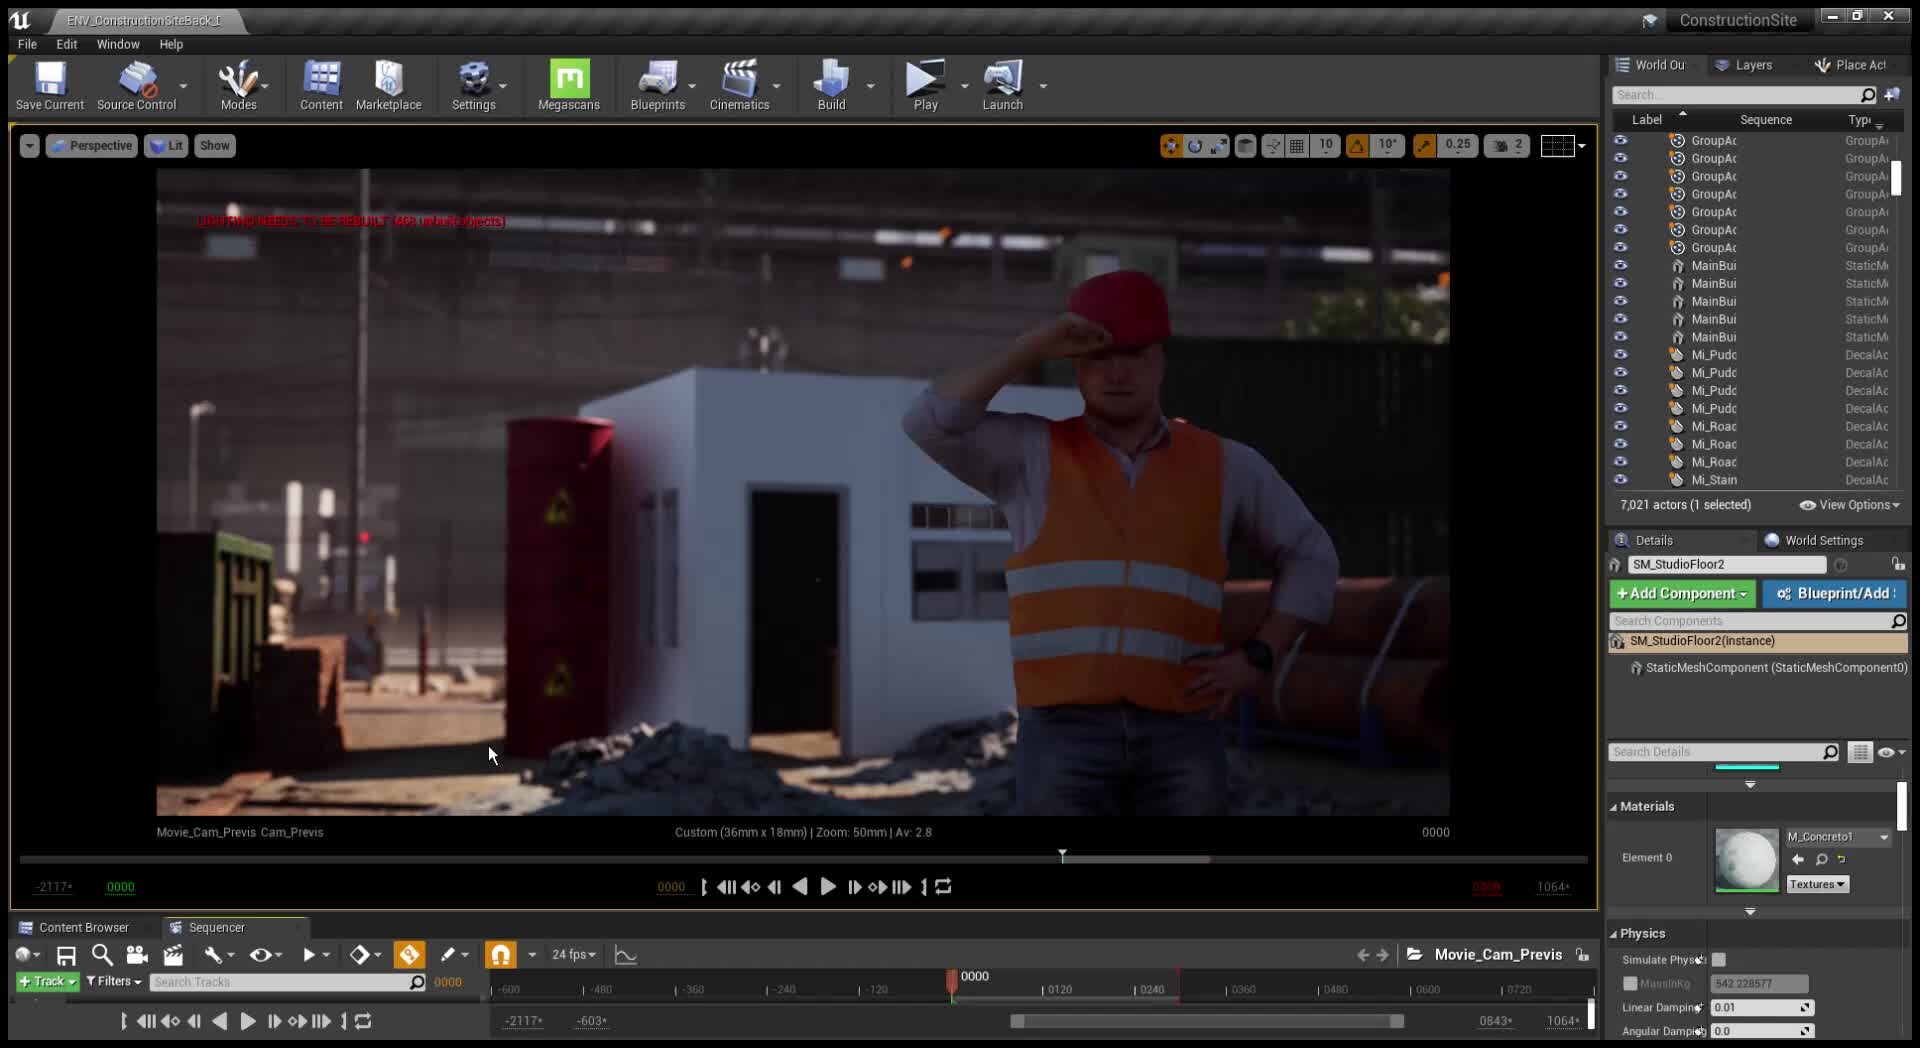Viewport: 1920px width, 1048px height.
Task: Open the Window menu
Action: [x=118, y=44]
